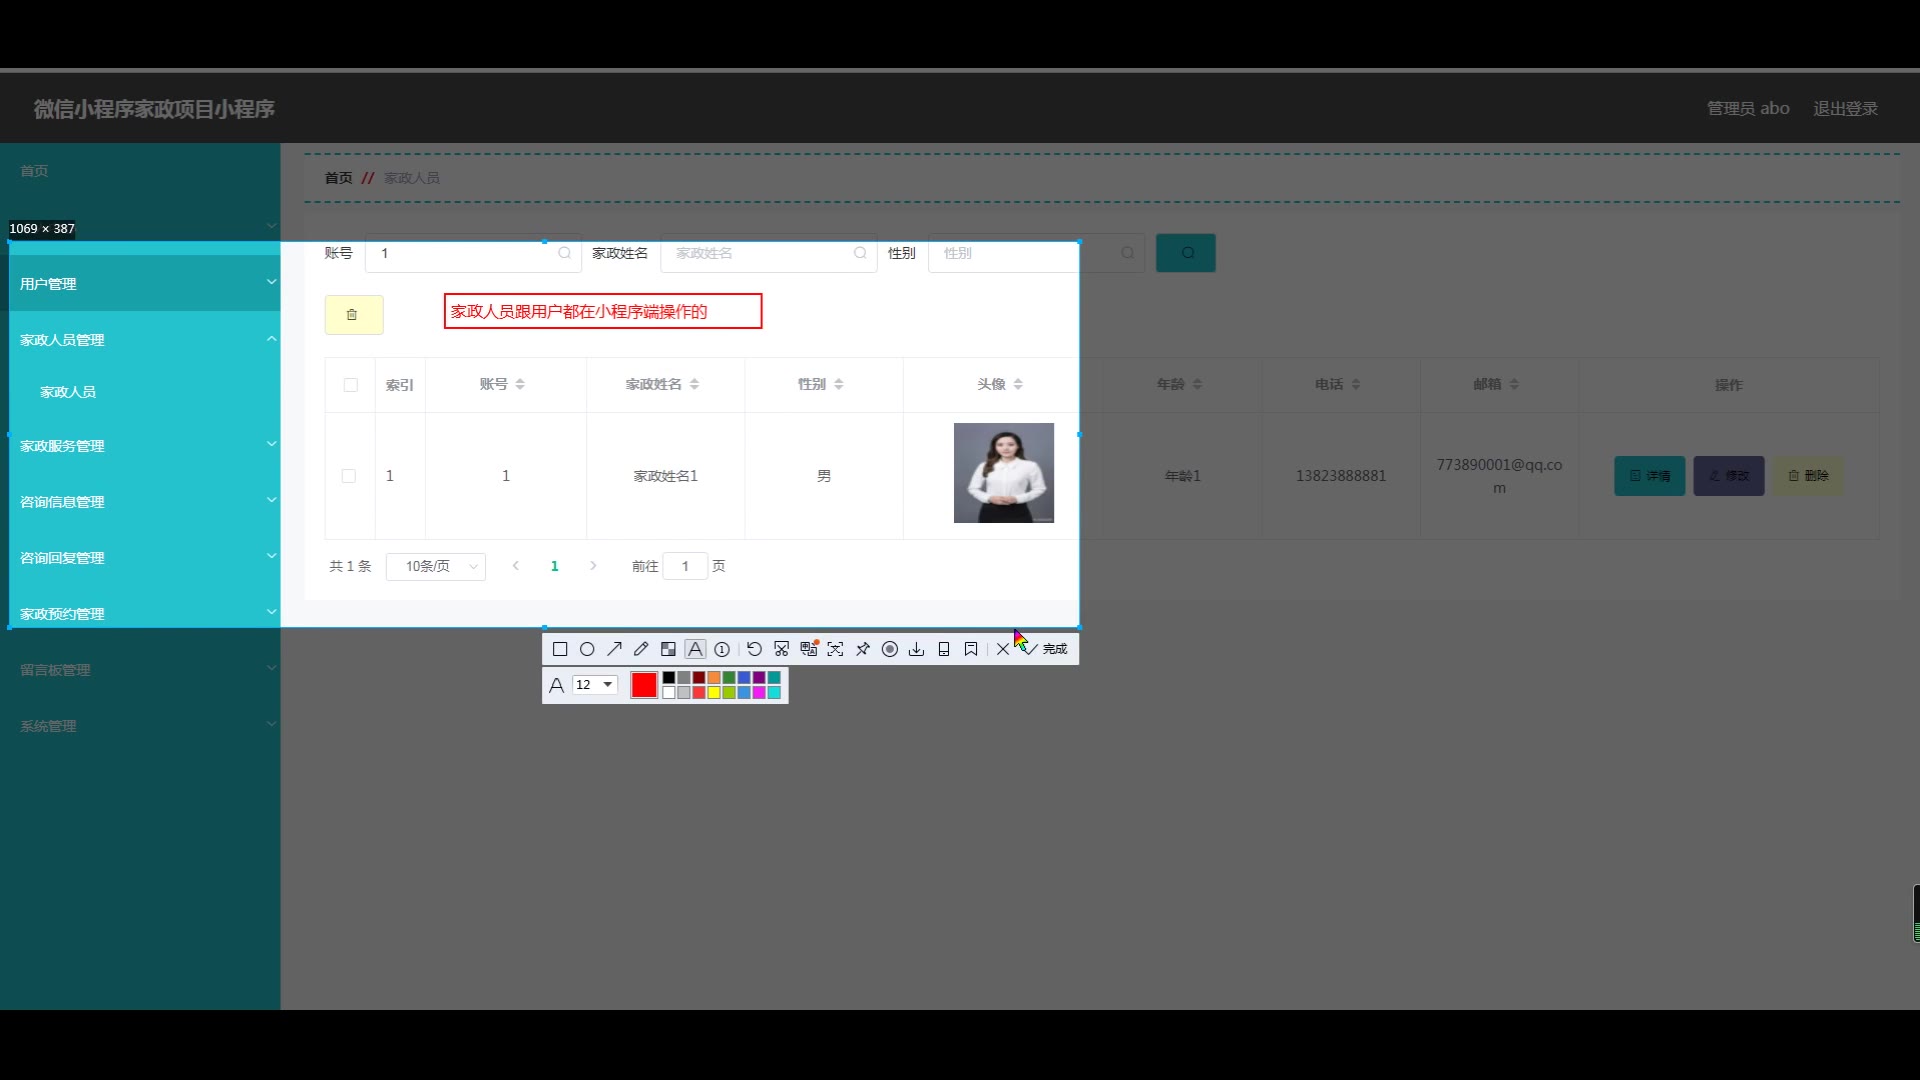Screen dimensions: 1920x1080
Task: Expand 咨询回复管理 sidebar menu
Action: tap(140, 558)
